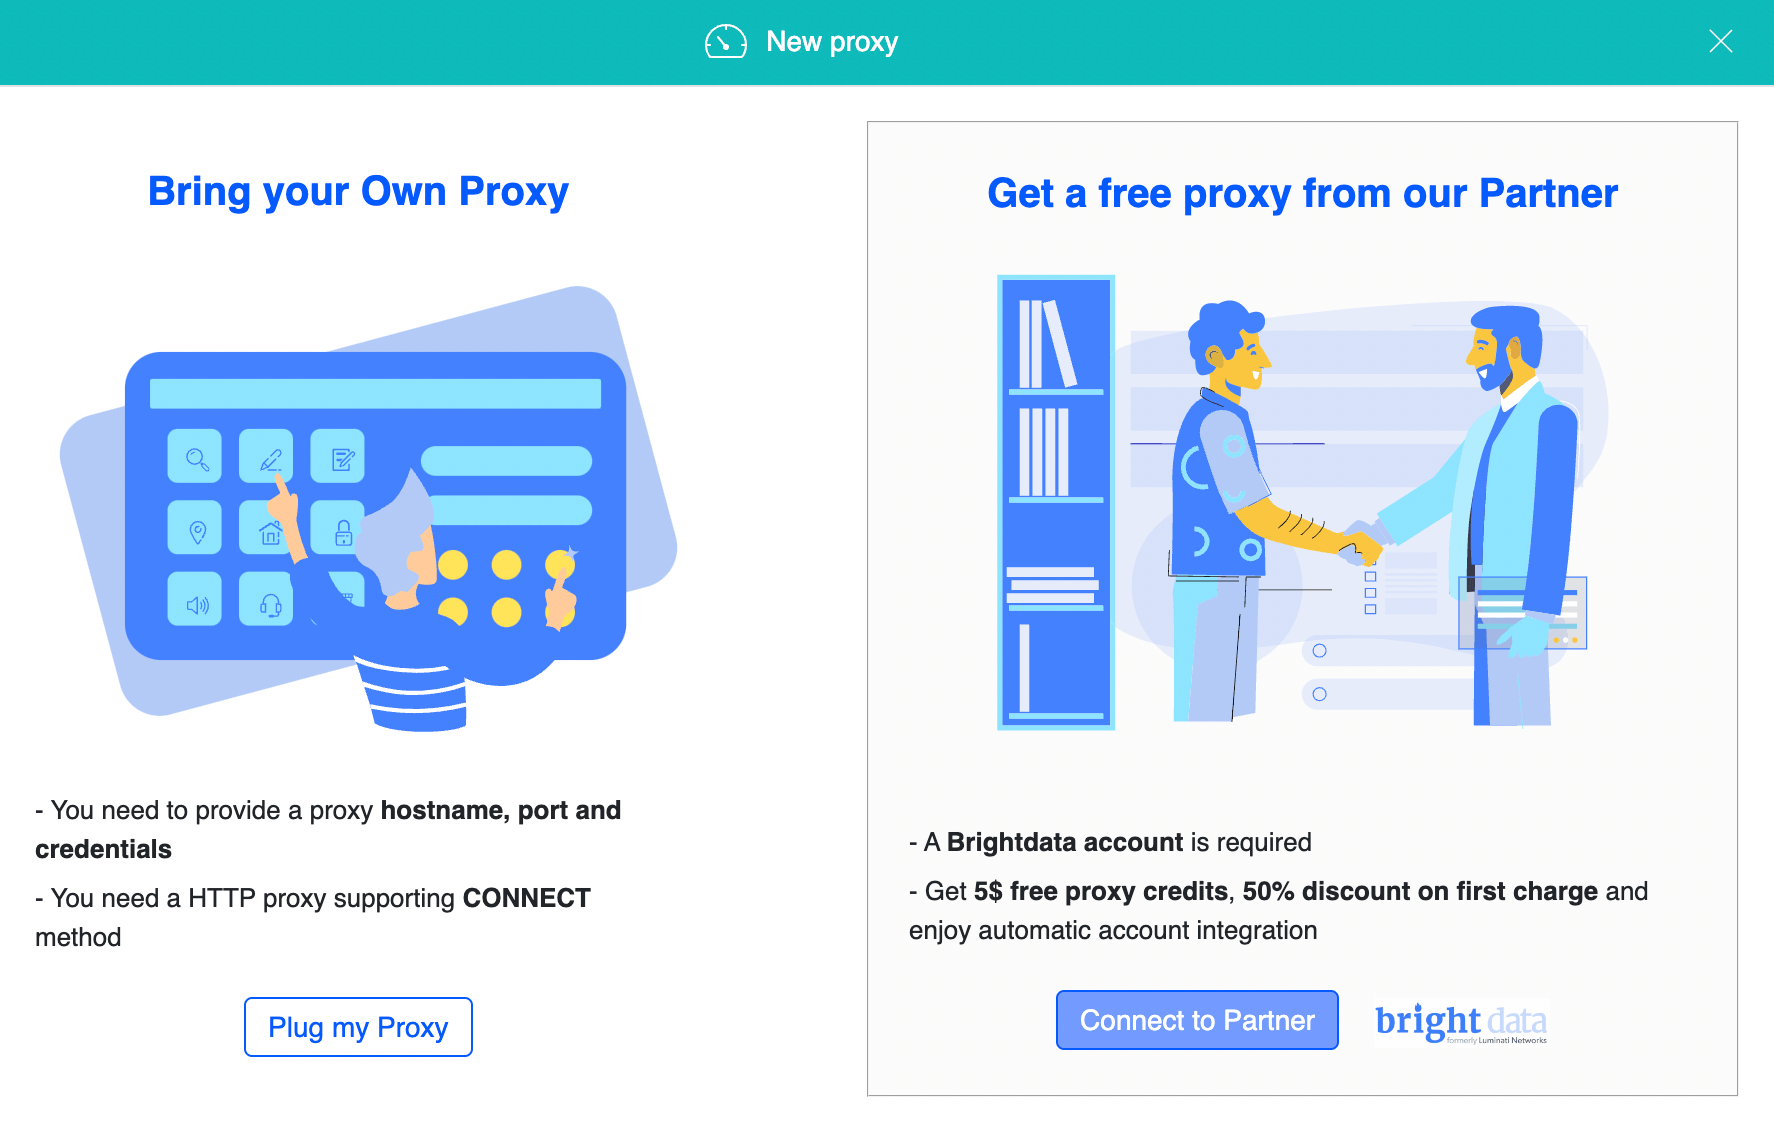Click the magnifier icon in the proxy illustration
This screenshot has width=1774, height=1136.
click(x=196, y=457)
